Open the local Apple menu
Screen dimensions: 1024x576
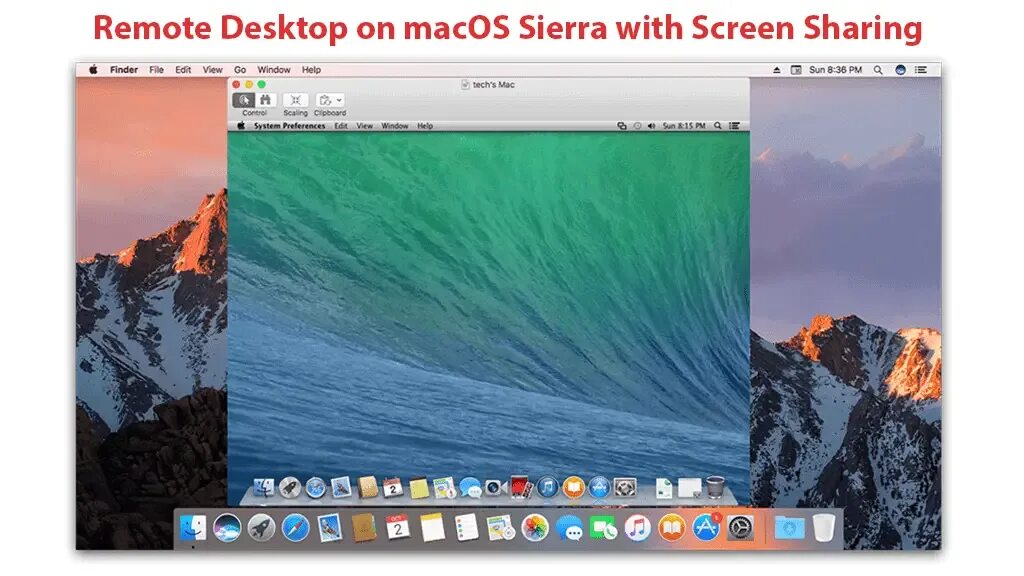coord(93,70)
